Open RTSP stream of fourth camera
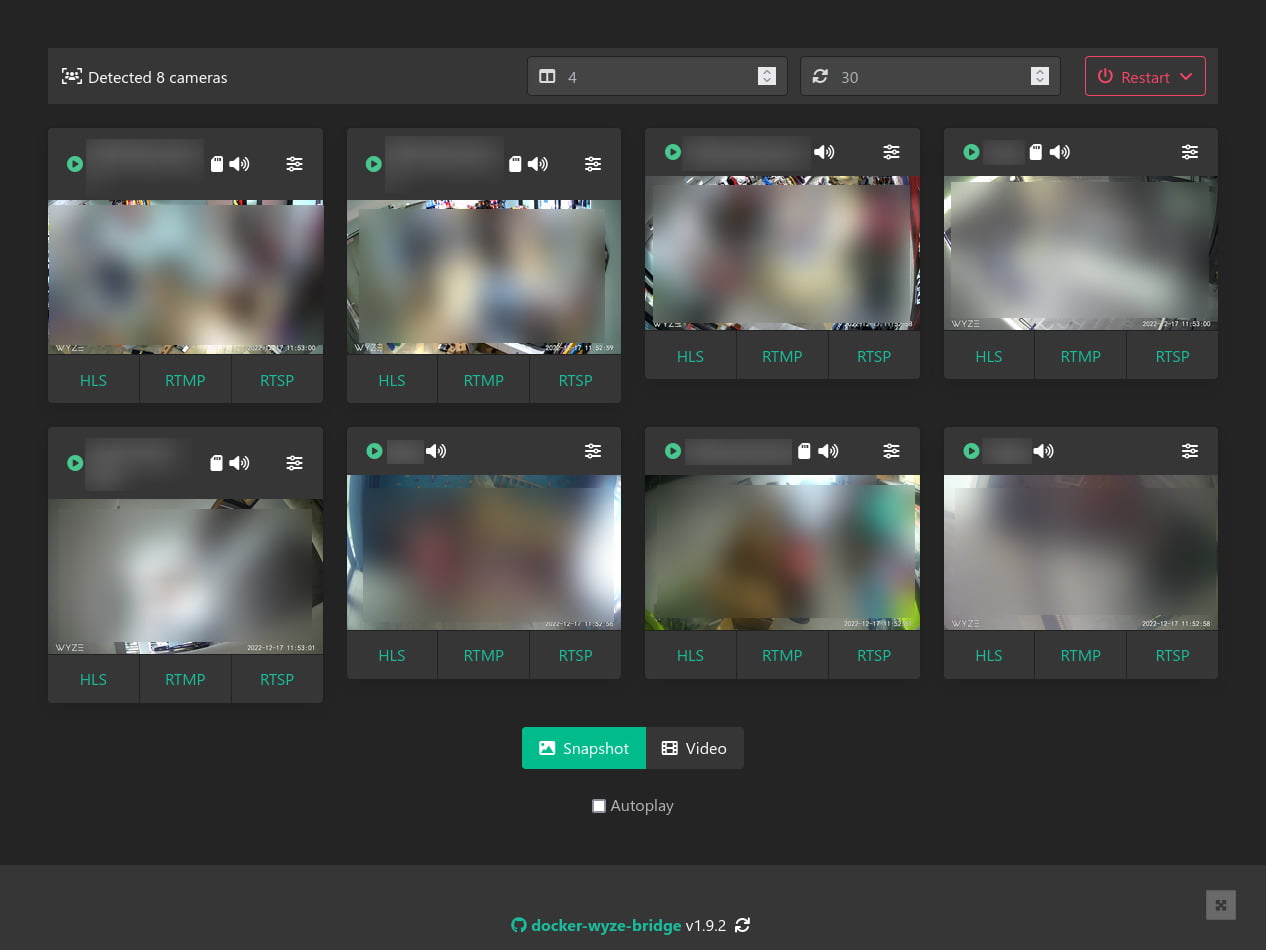 point(1172,356)
